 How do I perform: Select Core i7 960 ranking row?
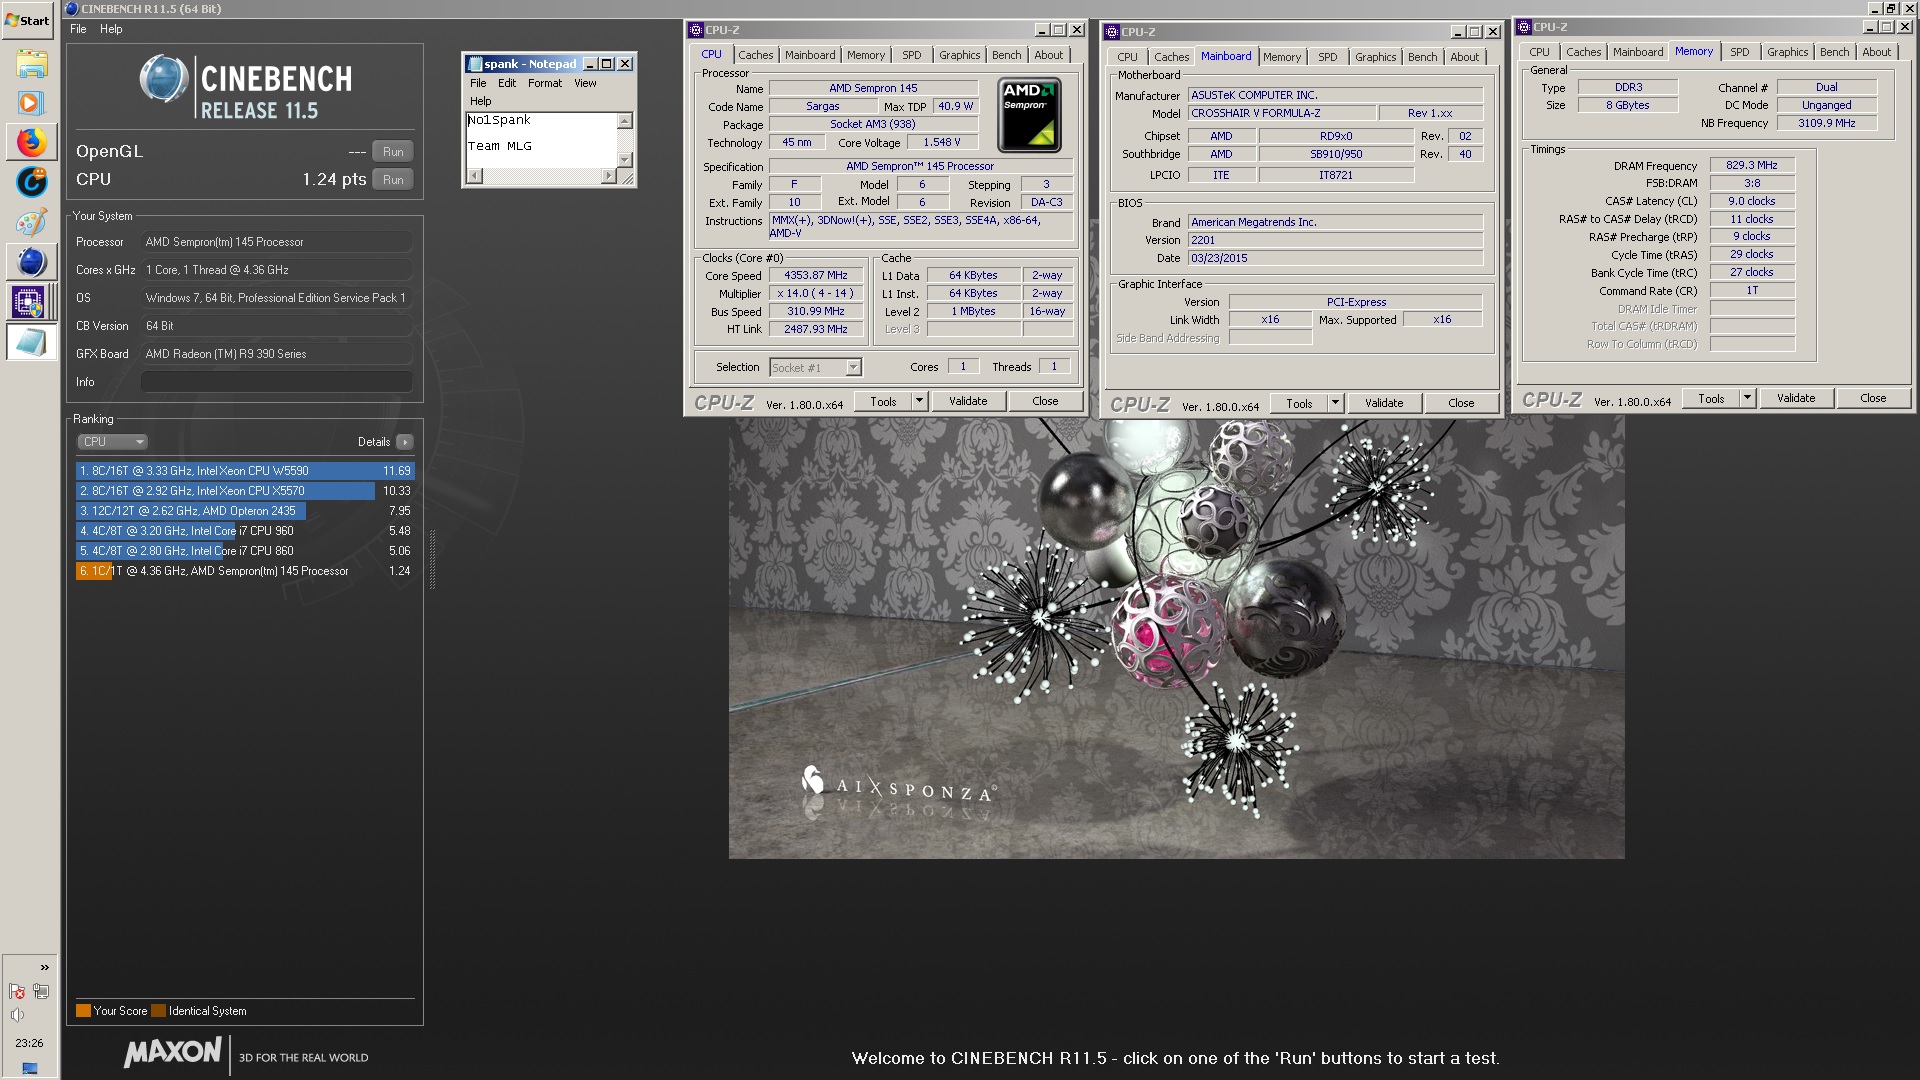click(x=245, y=531)
